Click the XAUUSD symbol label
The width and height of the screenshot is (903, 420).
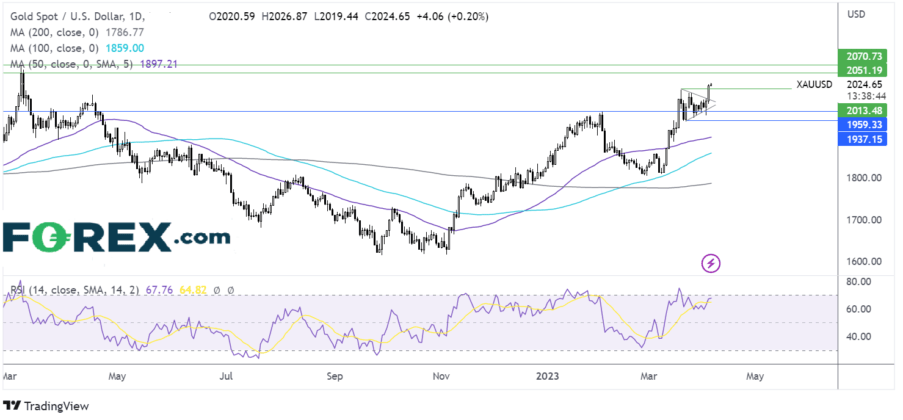[x=805, y=86]
